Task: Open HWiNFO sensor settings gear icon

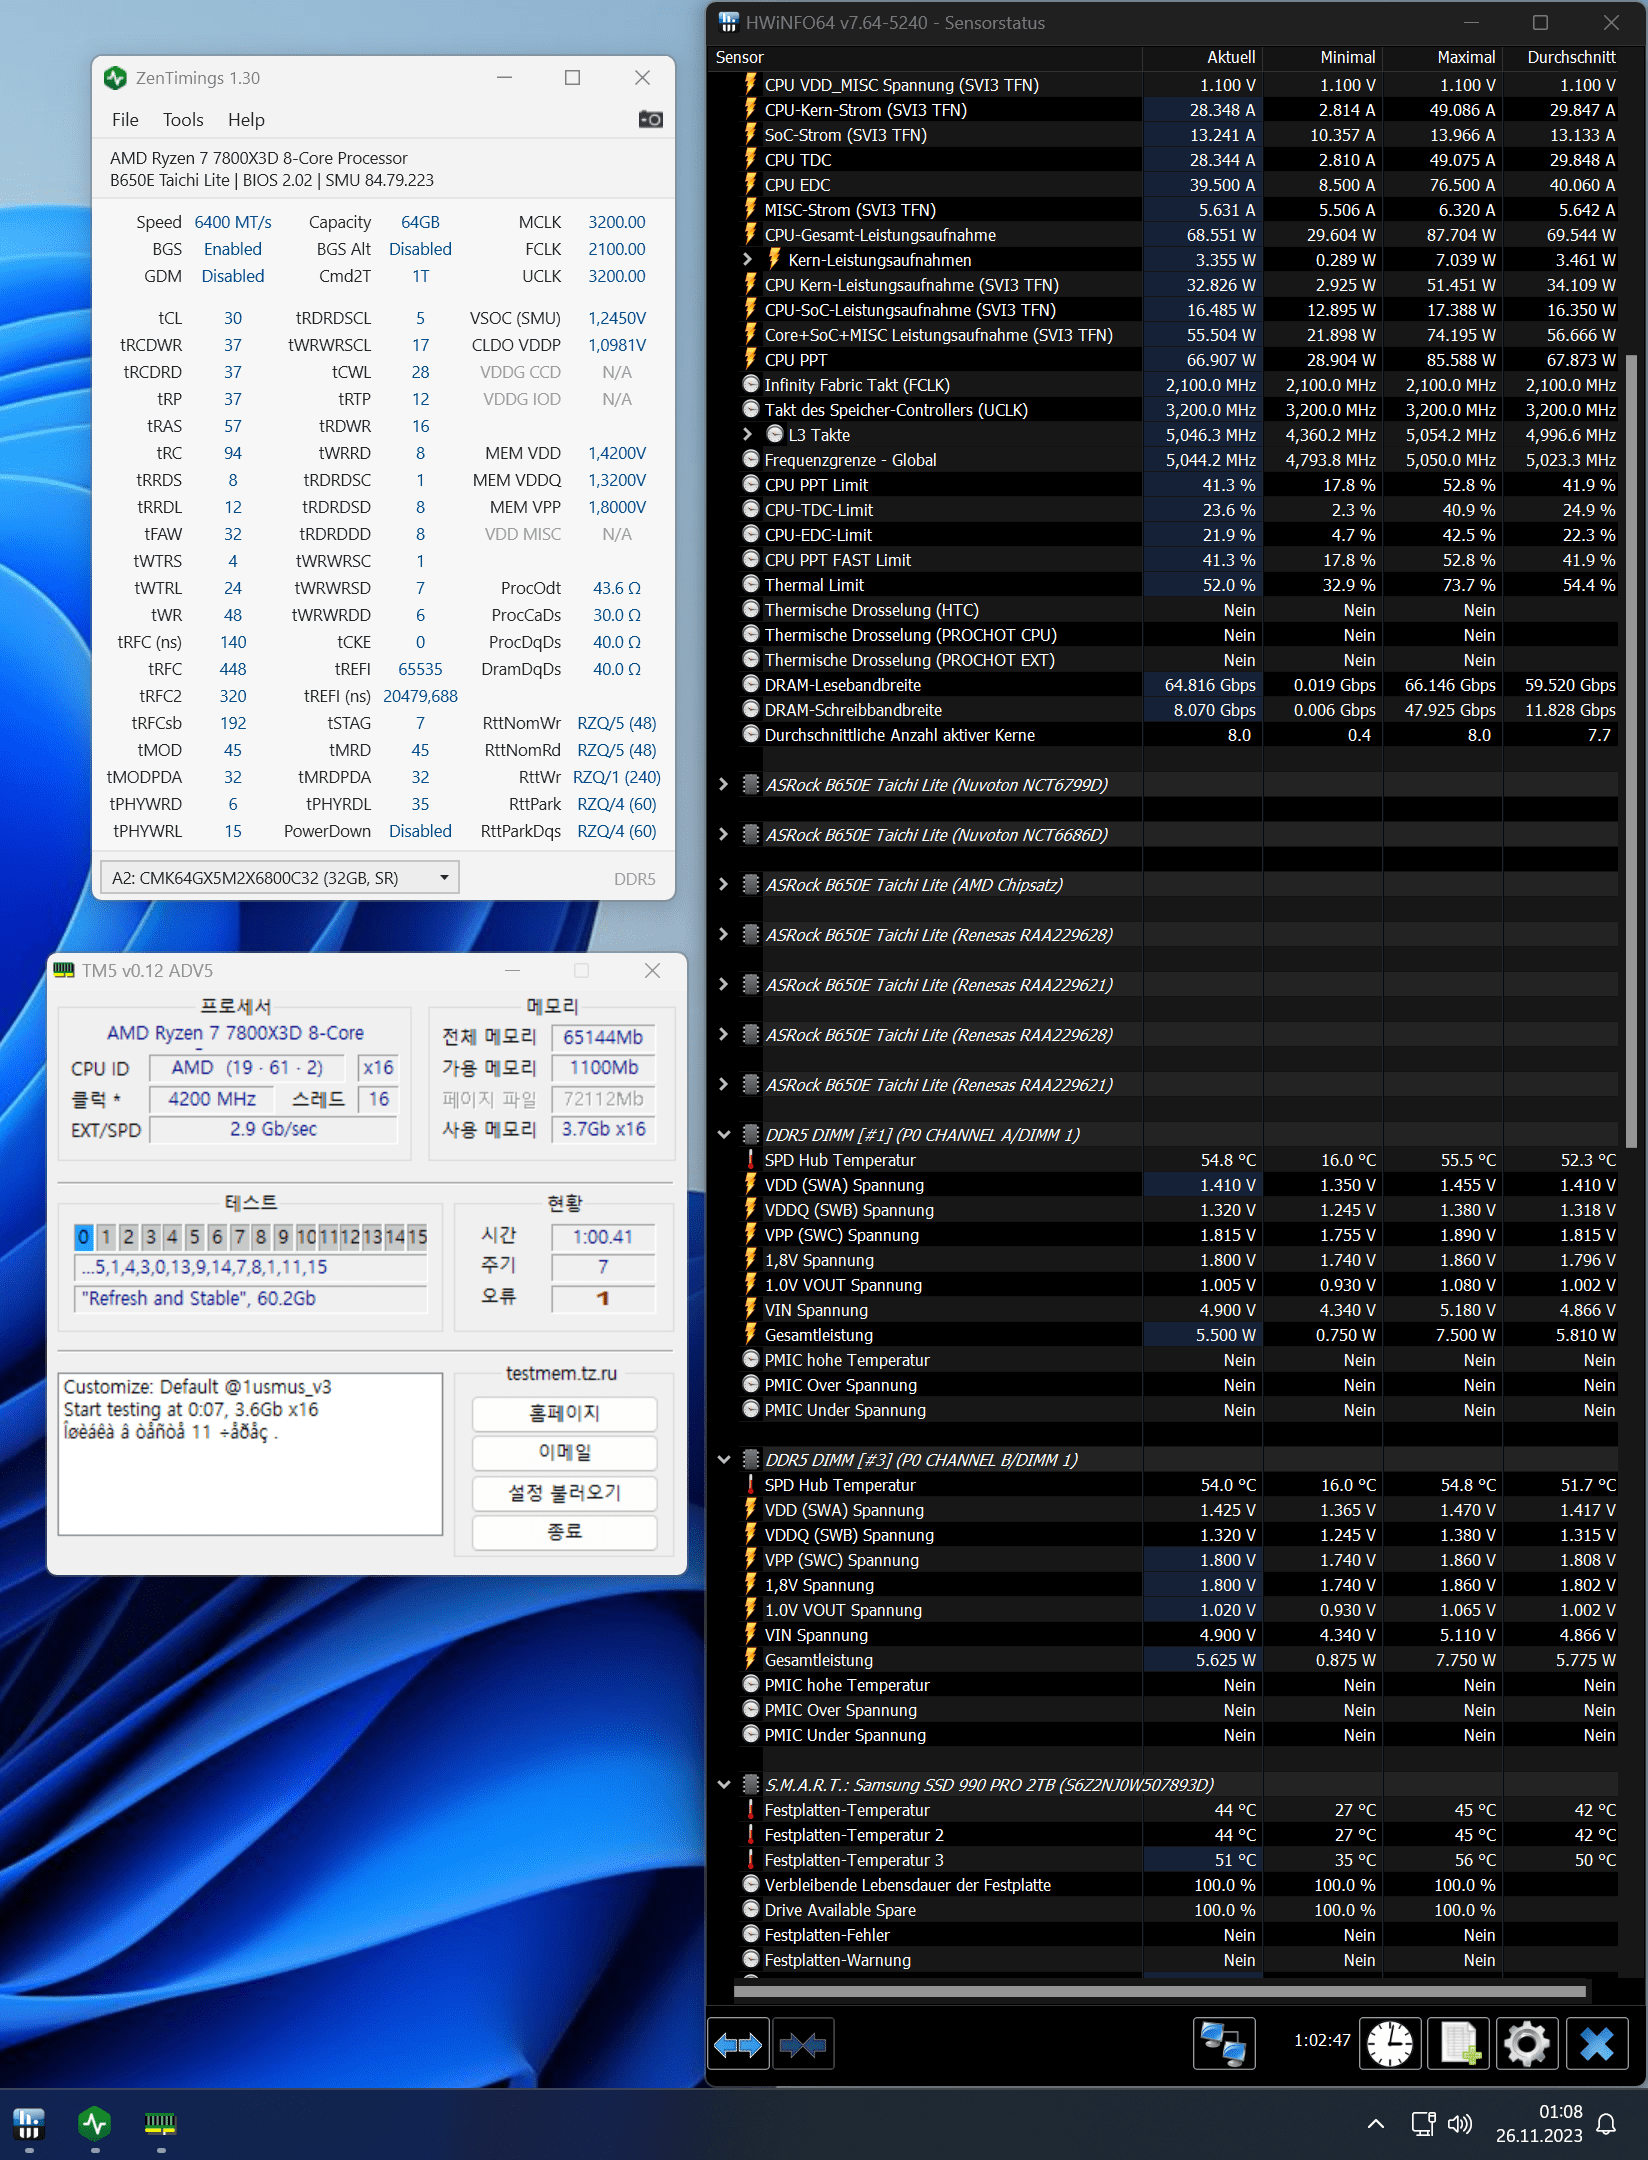Action: [1527, 2044]
